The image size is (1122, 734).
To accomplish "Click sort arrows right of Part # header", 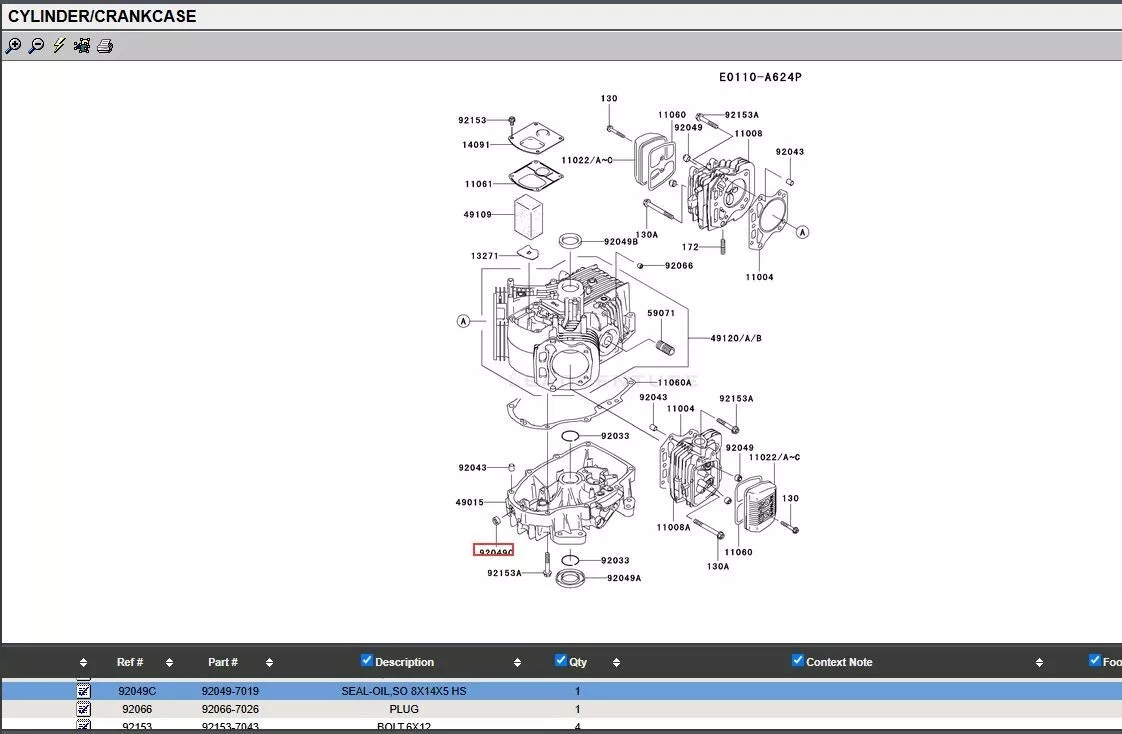I will pyautogui.click(x=269, y=662).
